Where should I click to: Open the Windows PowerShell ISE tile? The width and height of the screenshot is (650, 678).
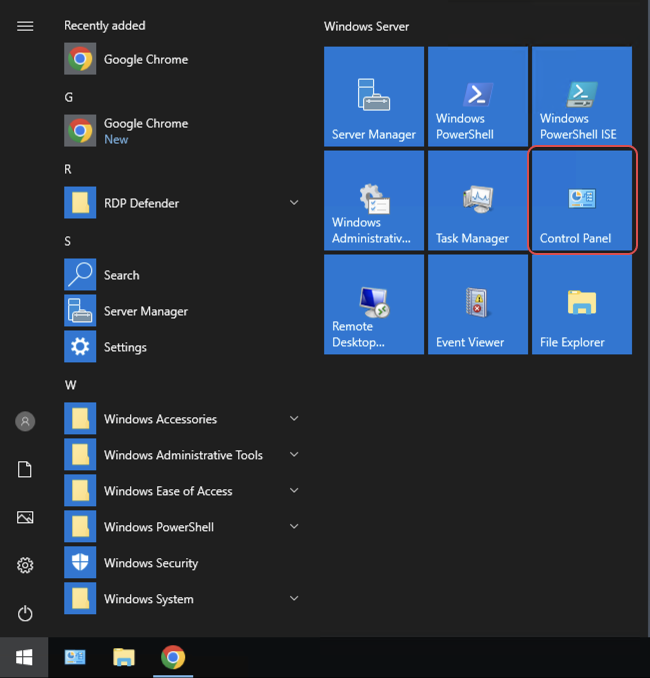582,96
